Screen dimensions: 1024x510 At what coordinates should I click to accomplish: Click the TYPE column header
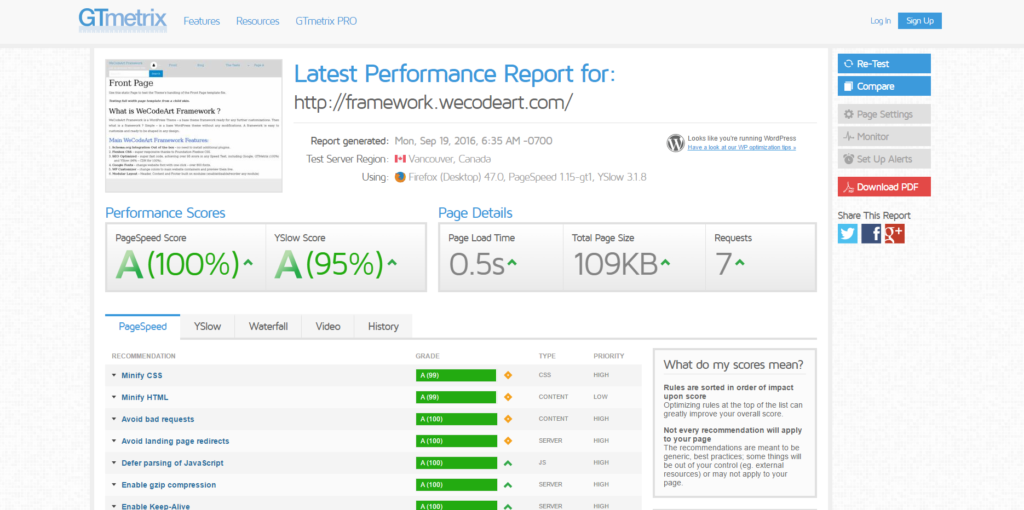coord(547,356)
